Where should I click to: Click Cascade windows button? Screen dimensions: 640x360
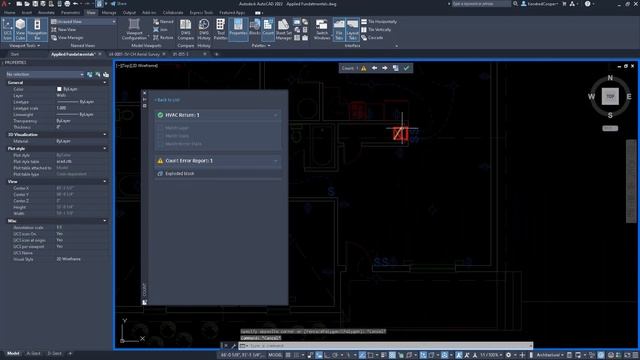[372, 38]
